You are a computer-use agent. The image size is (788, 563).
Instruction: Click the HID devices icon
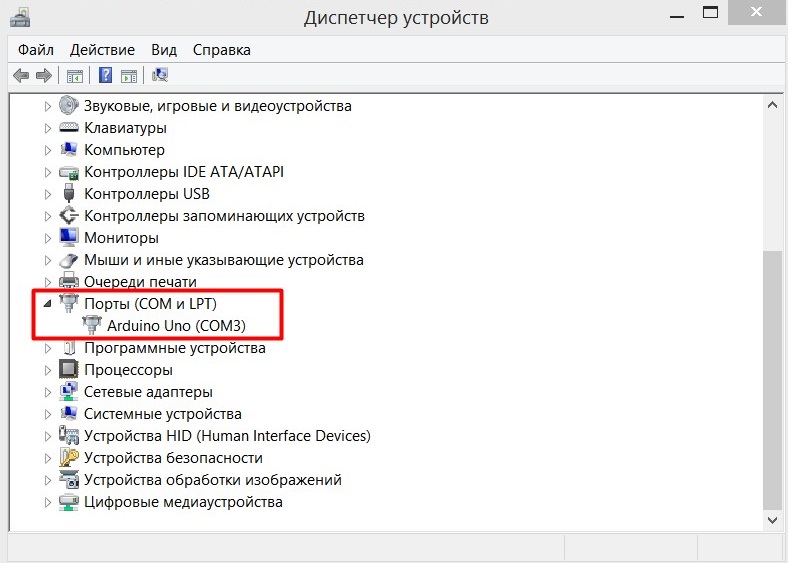[x=69, y=435]
